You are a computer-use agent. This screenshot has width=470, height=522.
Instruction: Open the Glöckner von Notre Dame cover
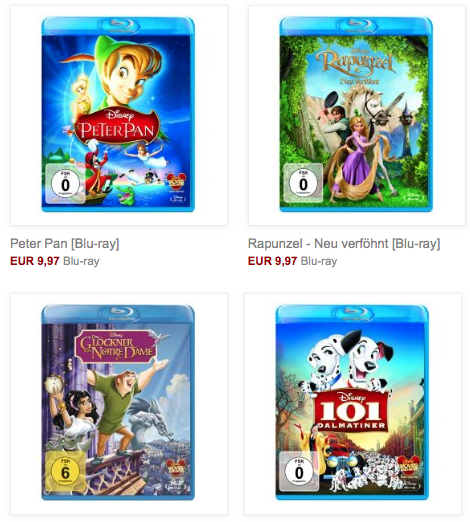pyautogui.click(x=118, y=402)
